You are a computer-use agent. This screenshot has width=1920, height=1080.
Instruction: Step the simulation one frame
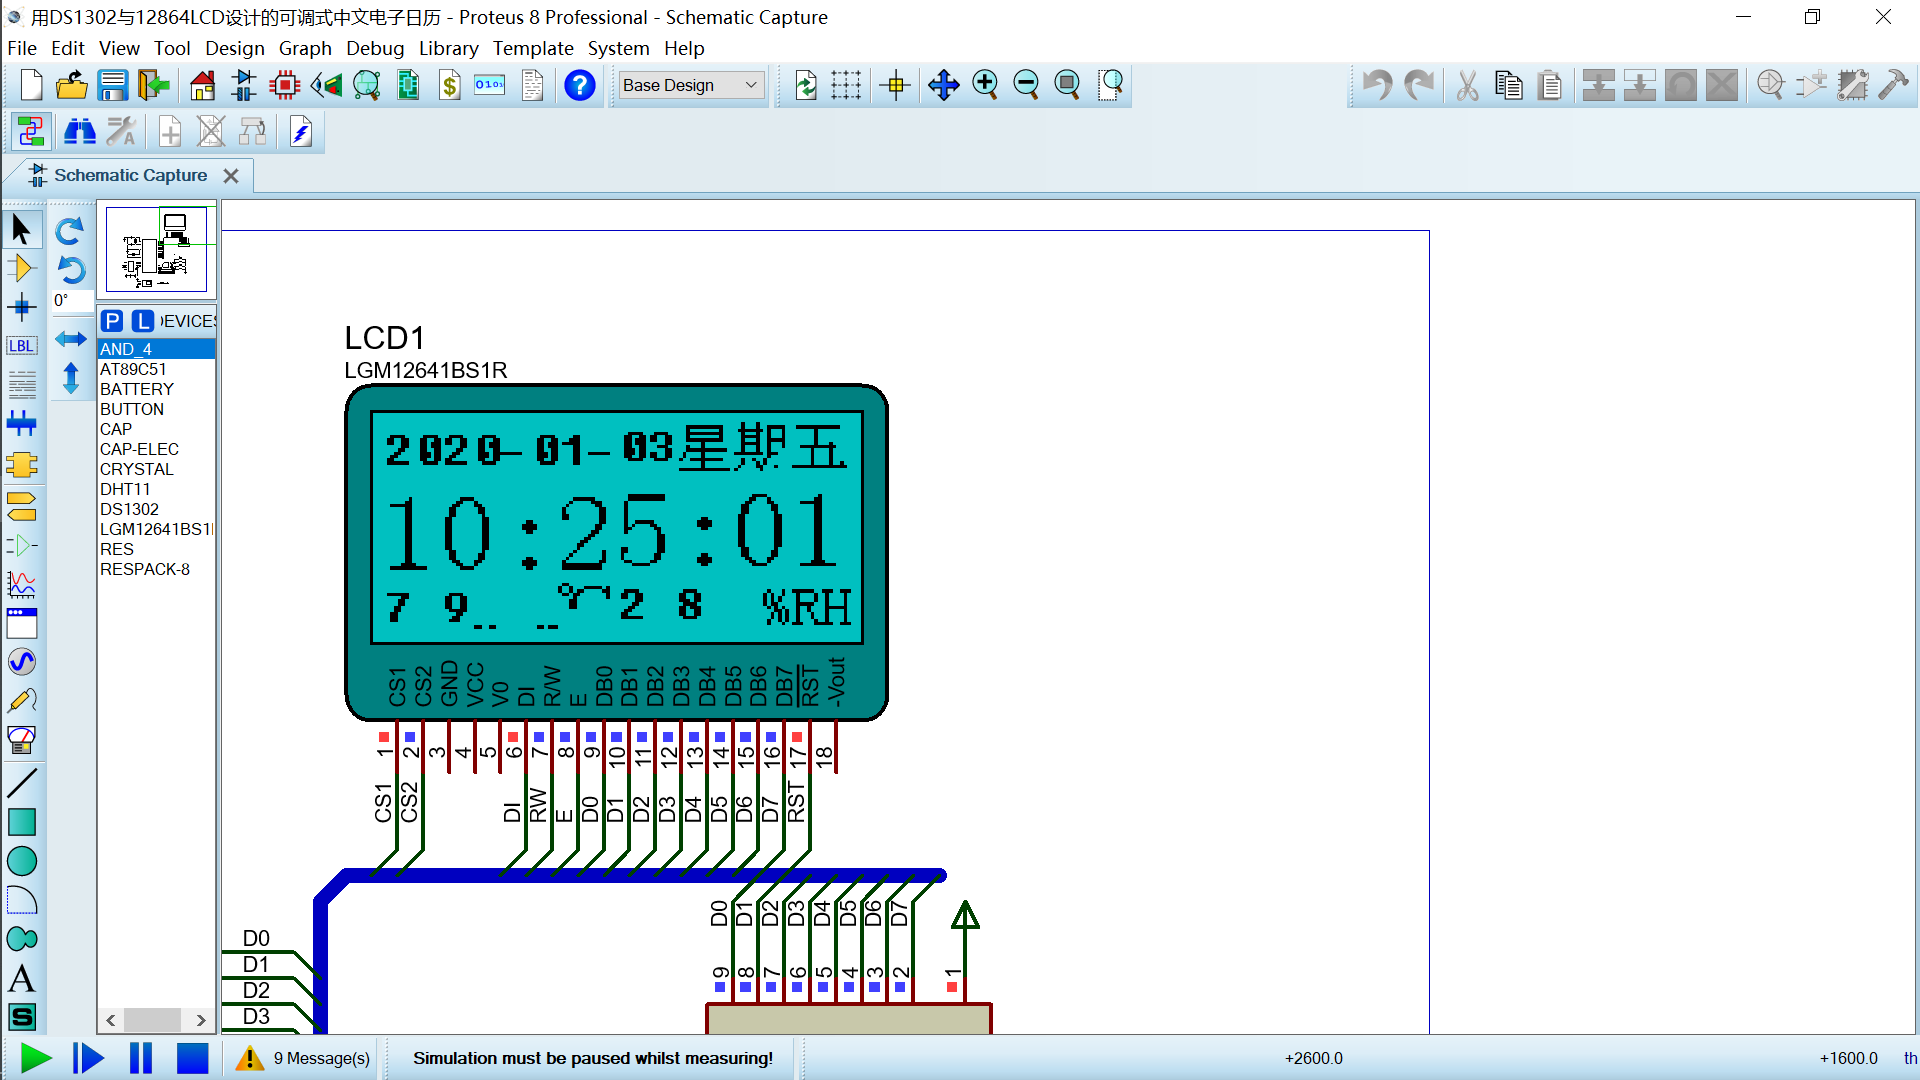point(88,1058)
